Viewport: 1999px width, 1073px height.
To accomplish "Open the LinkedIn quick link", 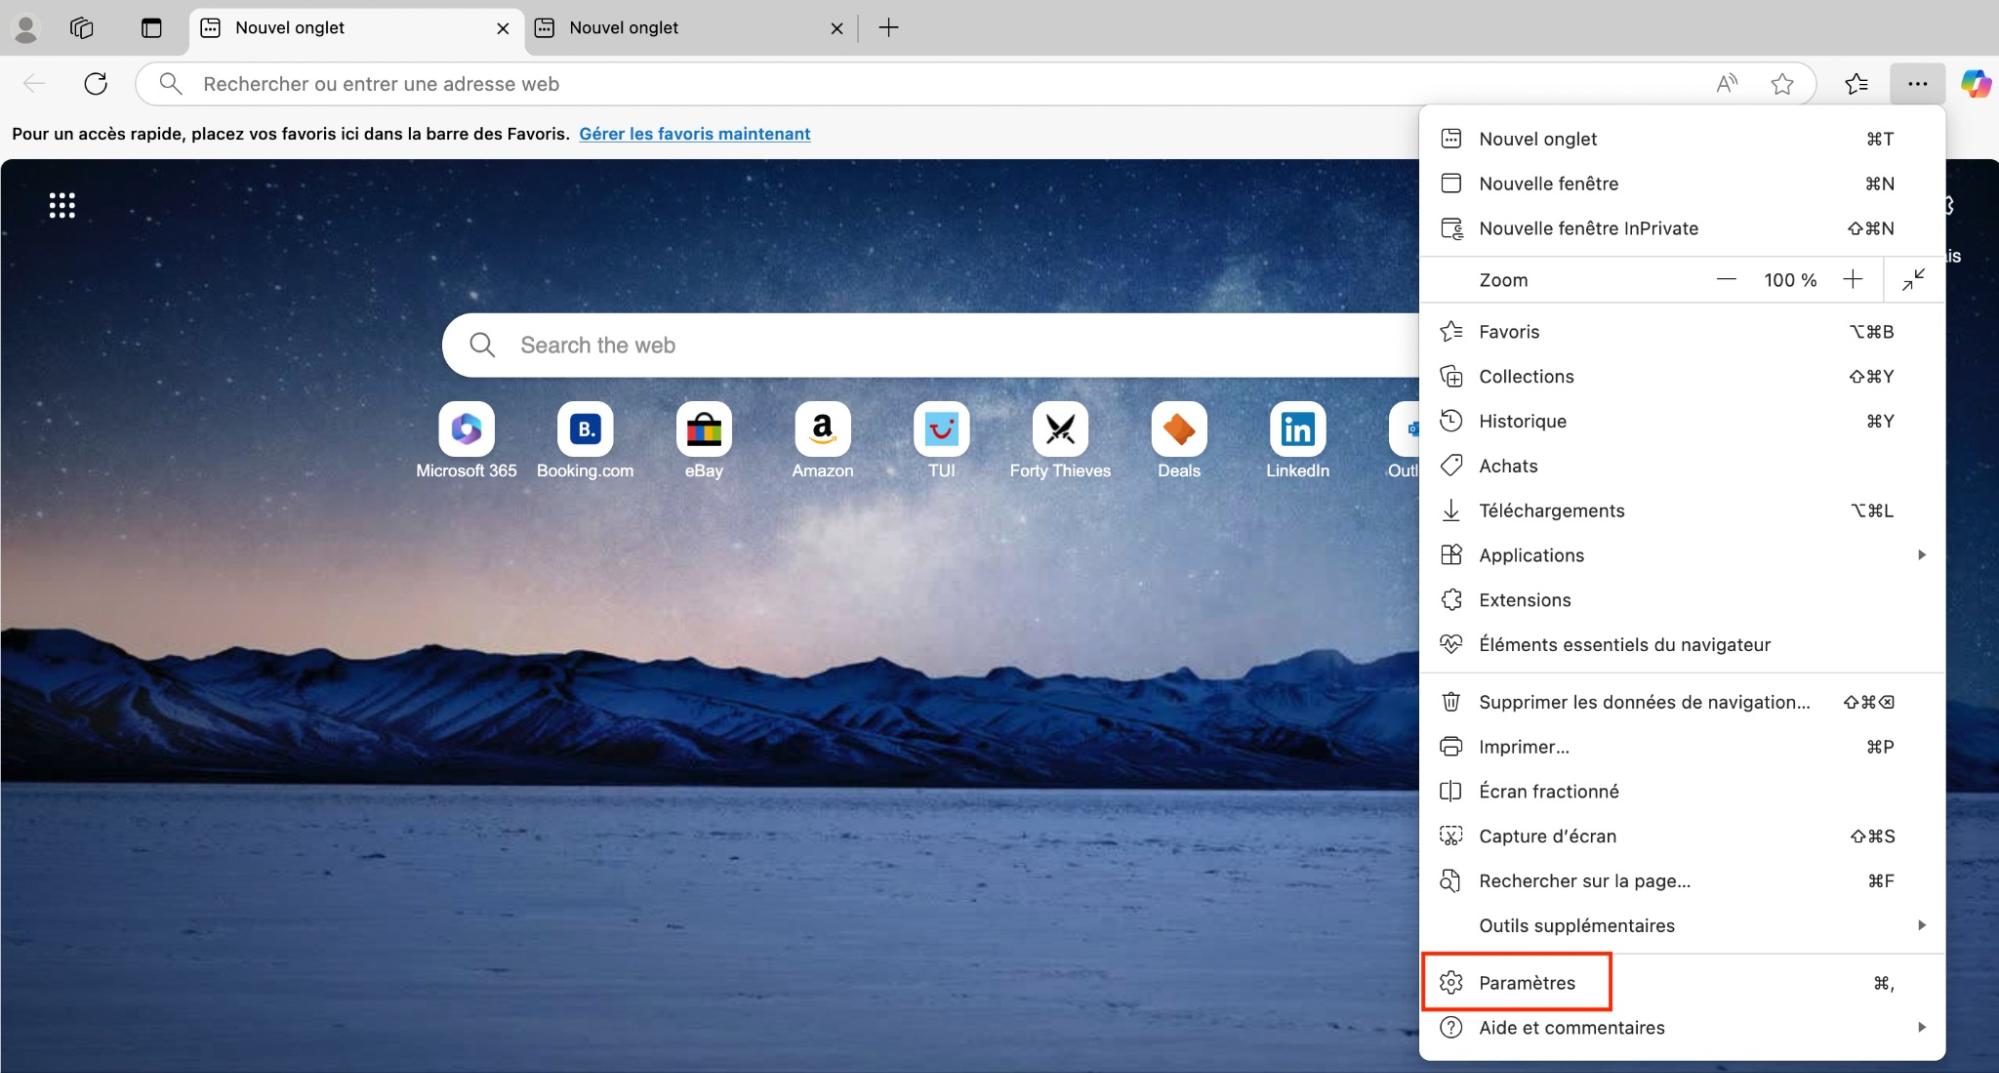I will [1296, 430].
